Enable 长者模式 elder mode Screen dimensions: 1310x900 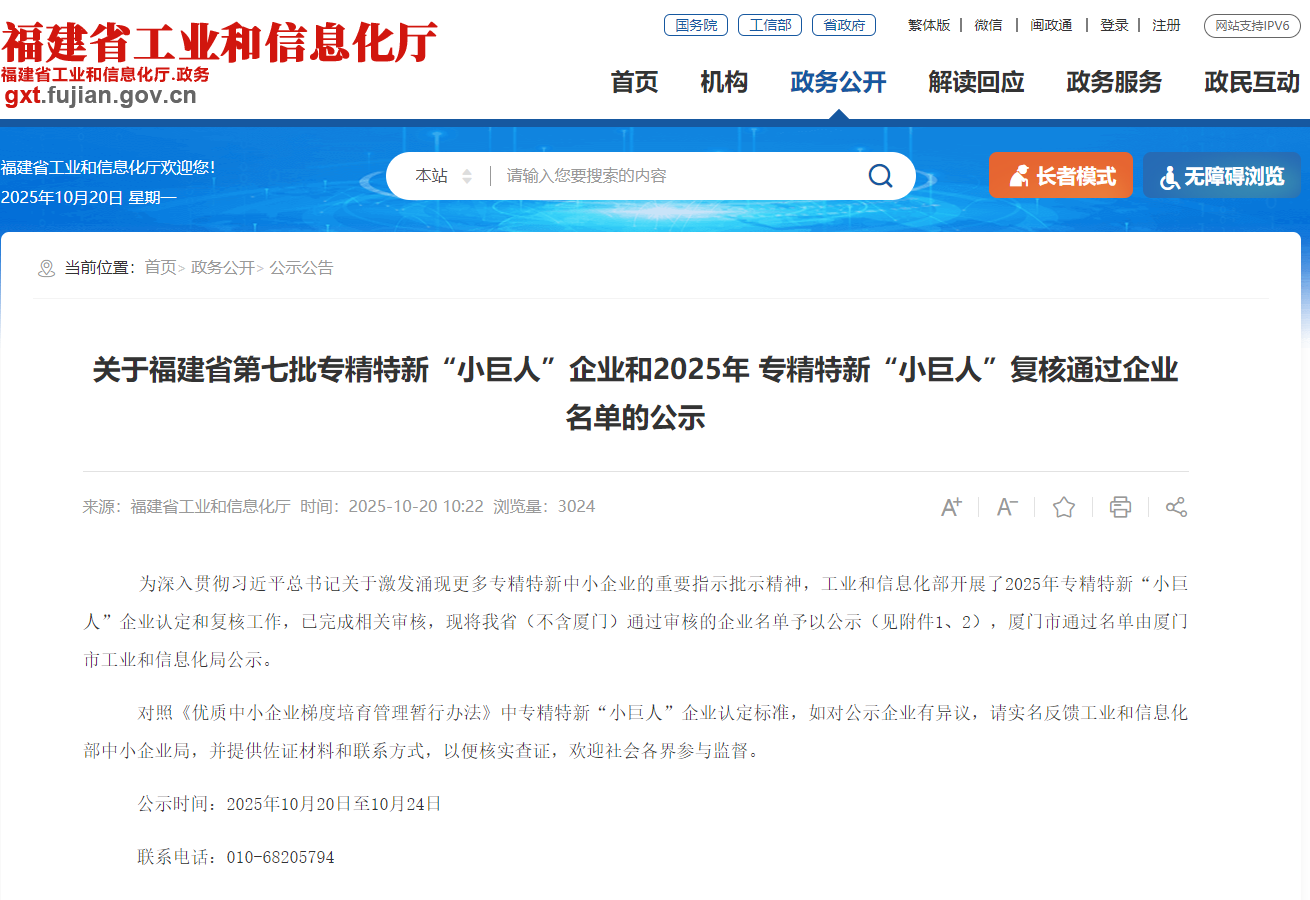click(1061, 176)
